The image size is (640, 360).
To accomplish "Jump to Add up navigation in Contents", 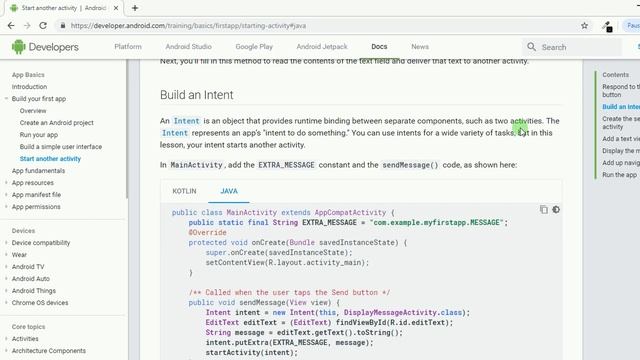I will 621,162.
